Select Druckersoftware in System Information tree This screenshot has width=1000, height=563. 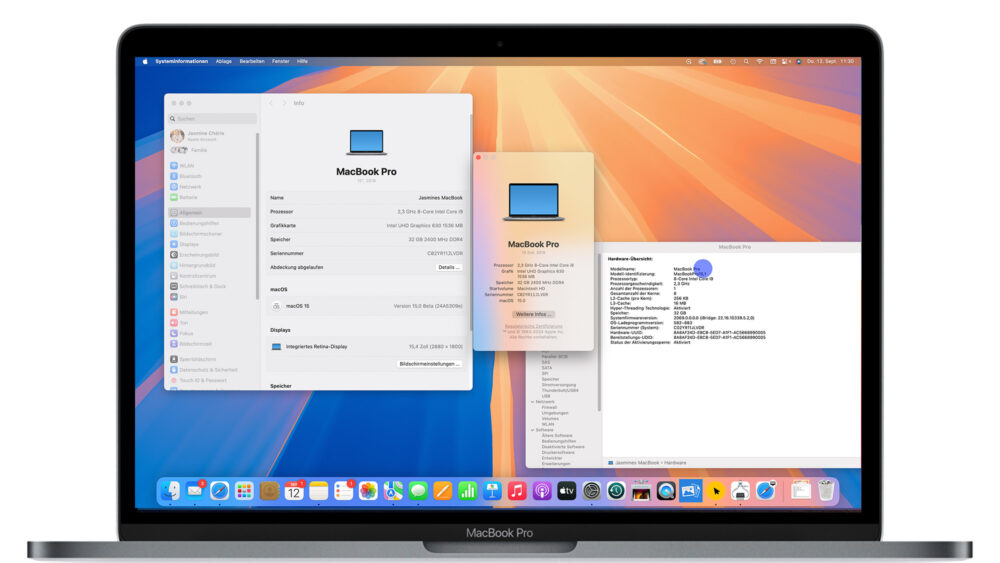coord(558,452)
